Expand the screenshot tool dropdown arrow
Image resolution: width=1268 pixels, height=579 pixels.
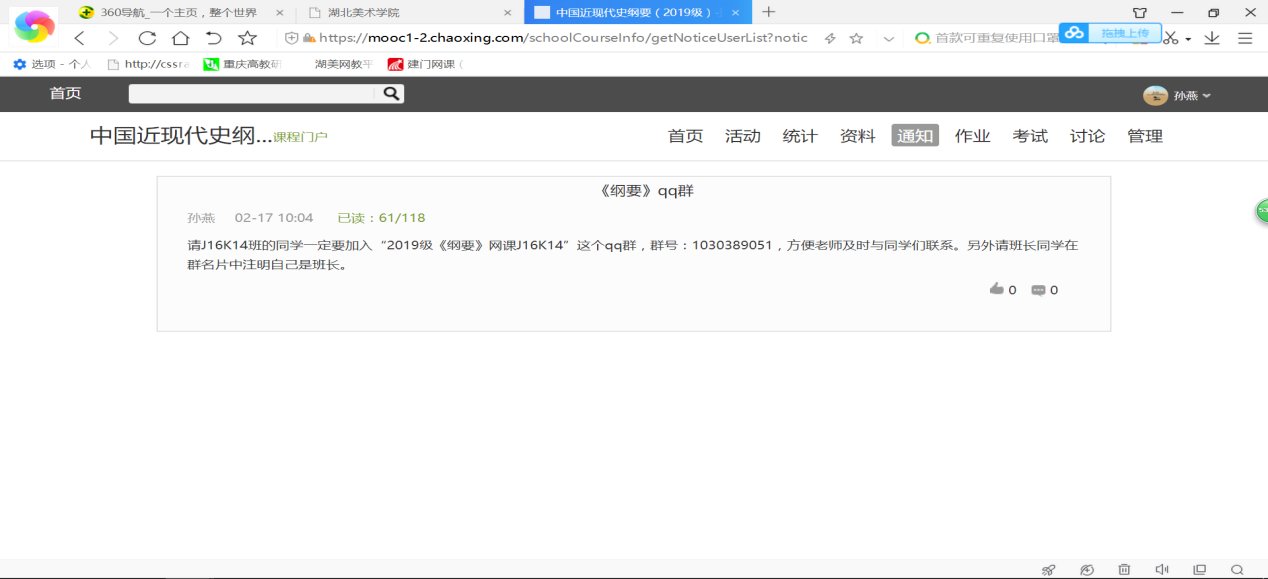[x=1188, y=40]
